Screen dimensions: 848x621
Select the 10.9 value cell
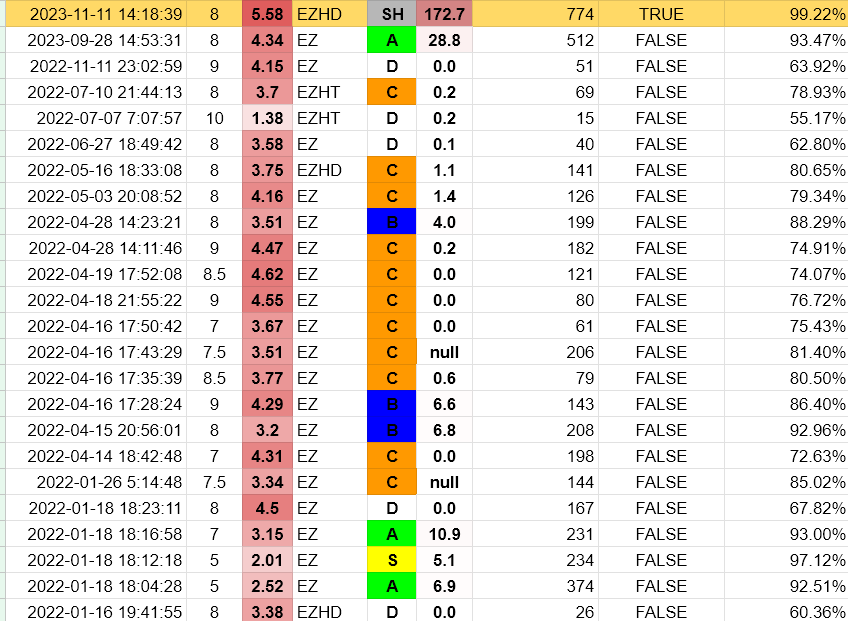pos(443,534)
